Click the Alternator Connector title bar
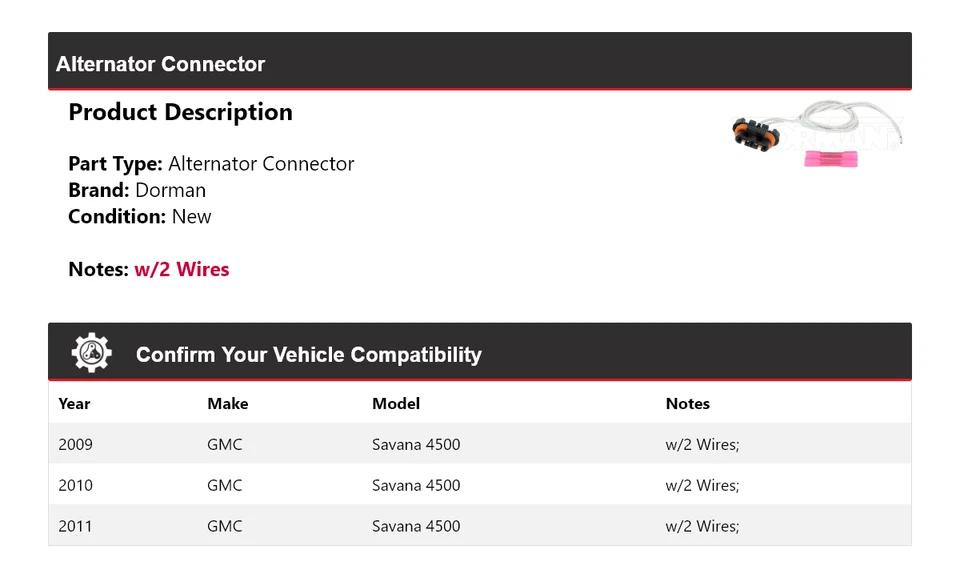The width and height of the screenshot is (960, 578). click(x=161, y=64)
